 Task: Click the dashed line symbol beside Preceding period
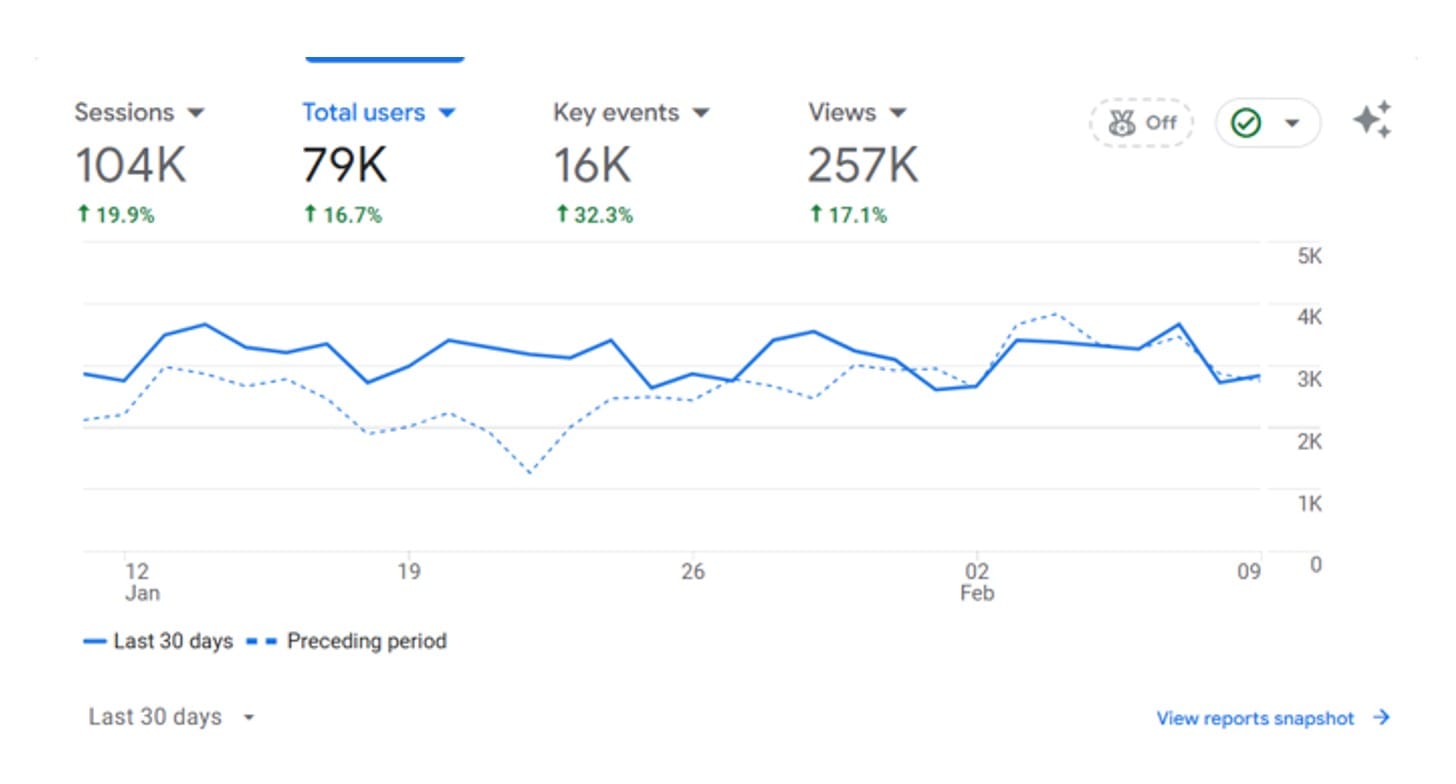coord(264,641)
